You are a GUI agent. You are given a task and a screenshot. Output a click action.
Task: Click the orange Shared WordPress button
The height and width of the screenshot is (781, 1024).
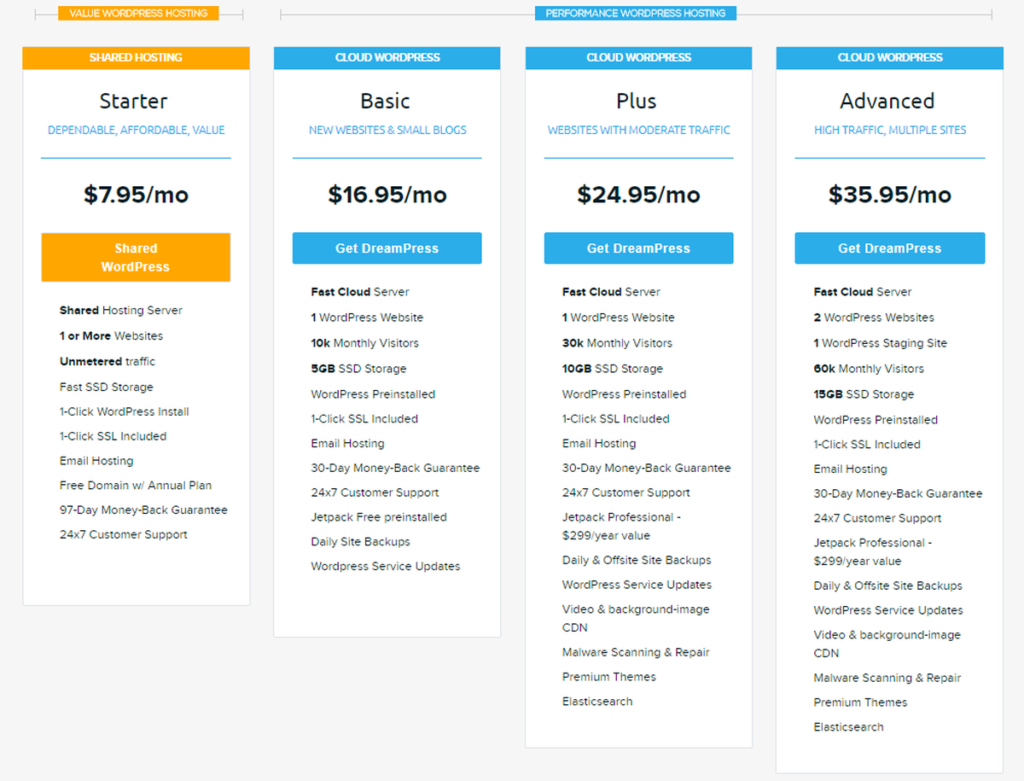coord(136,257)
